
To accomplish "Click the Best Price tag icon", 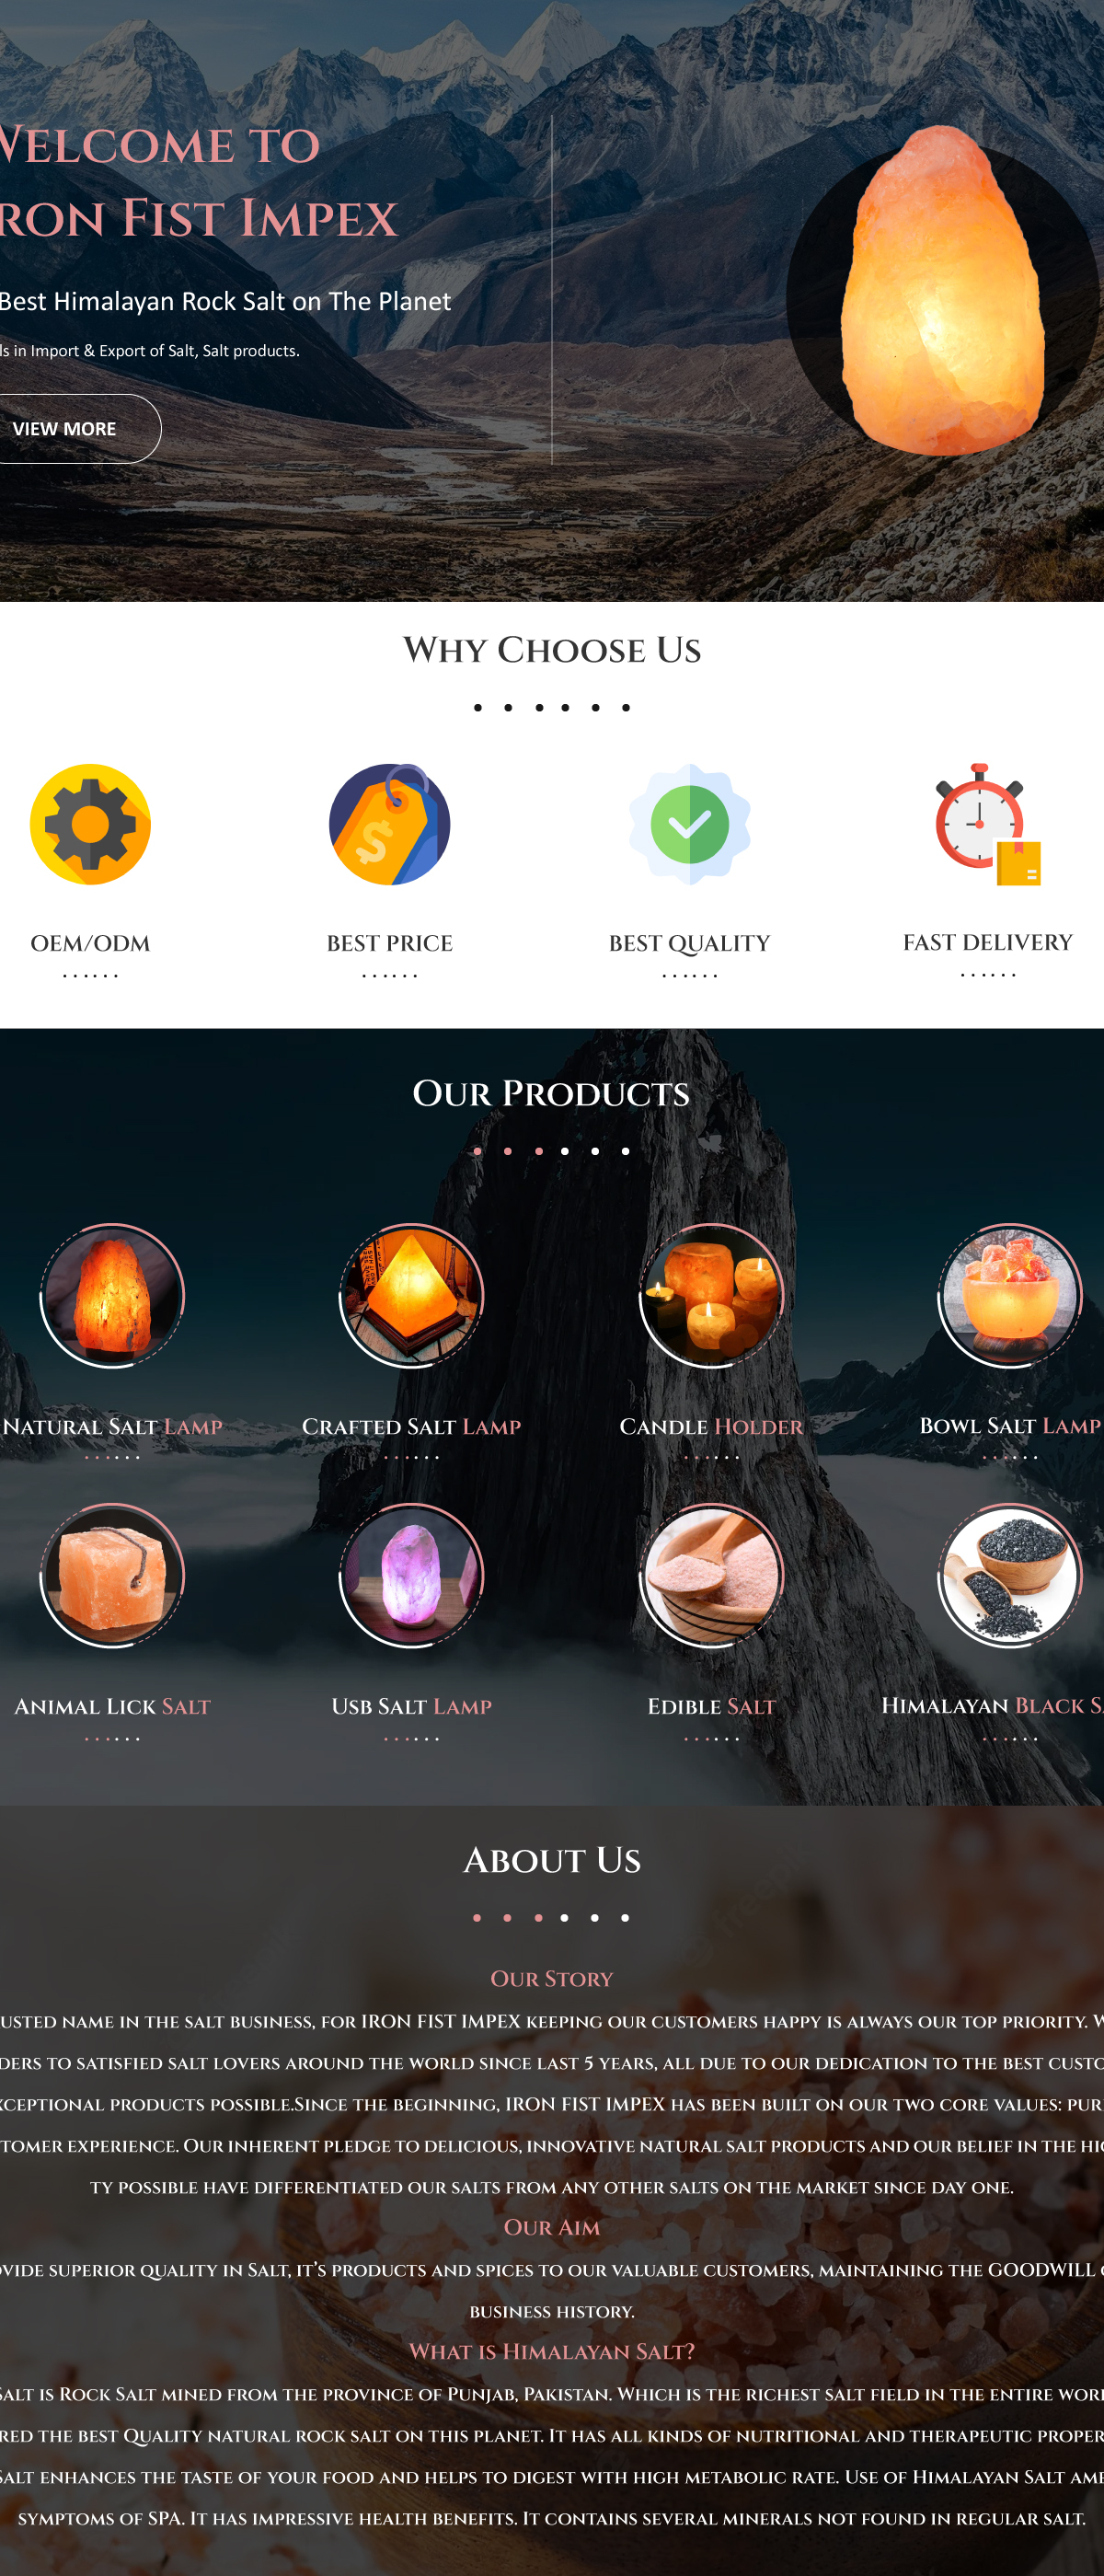I will [x=390, y=824].
